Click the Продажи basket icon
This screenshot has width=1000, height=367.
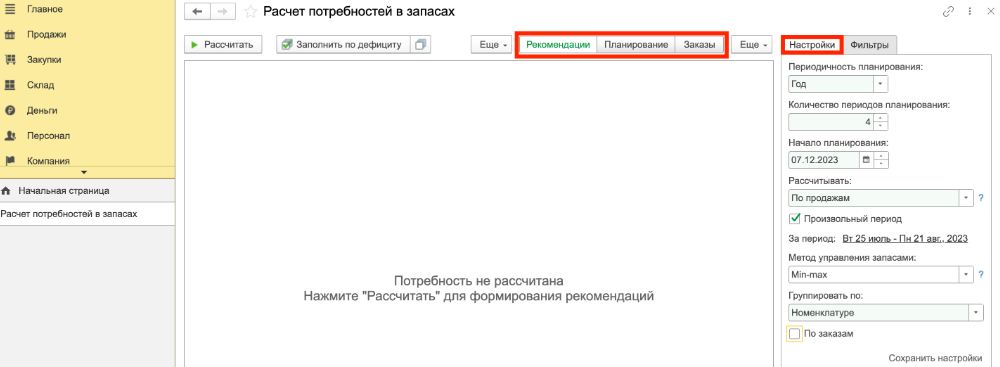click(10, 34)
